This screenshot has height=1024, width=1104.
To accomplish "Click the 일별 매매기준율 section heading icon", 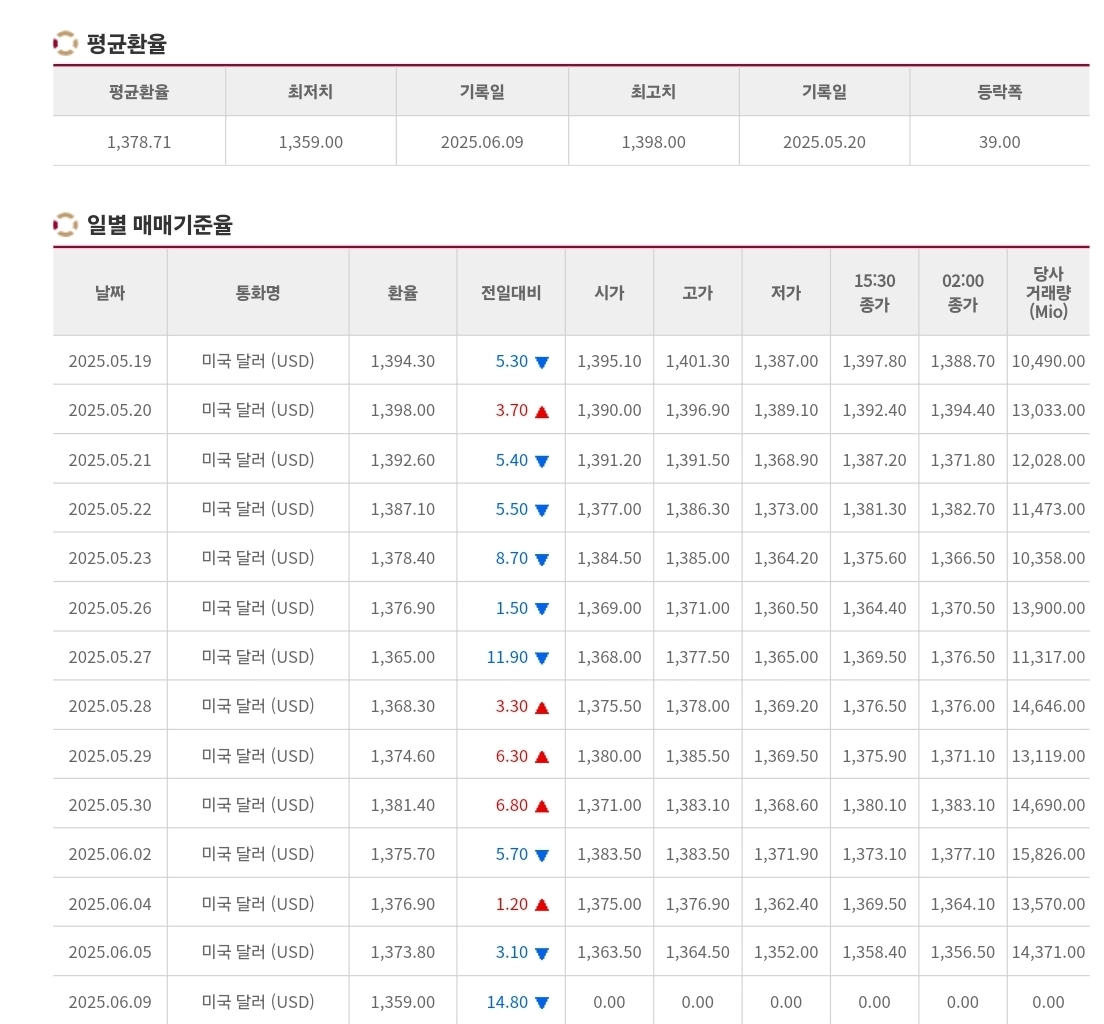I will 65,225.
